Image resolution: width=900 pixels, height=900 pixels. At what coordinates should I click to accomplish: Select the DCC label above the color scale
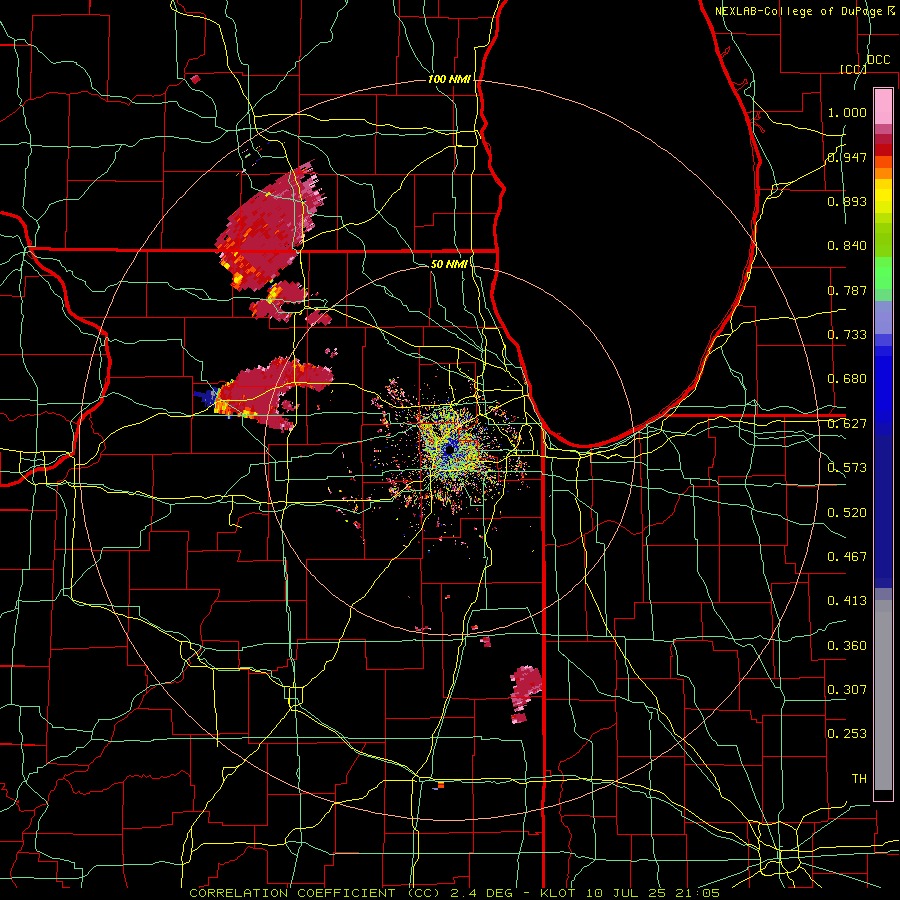[x=878, y=60]
